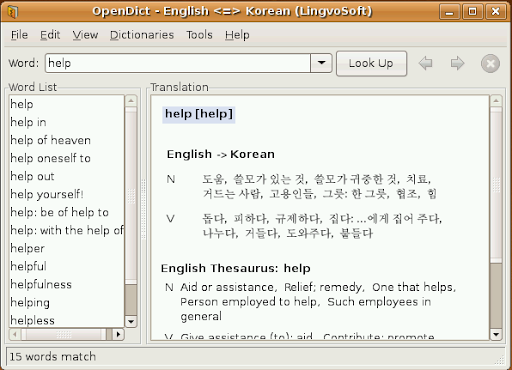Select 'helper' in word list
This screenshot has height=370, width=512.
click(x=67, y=248)
